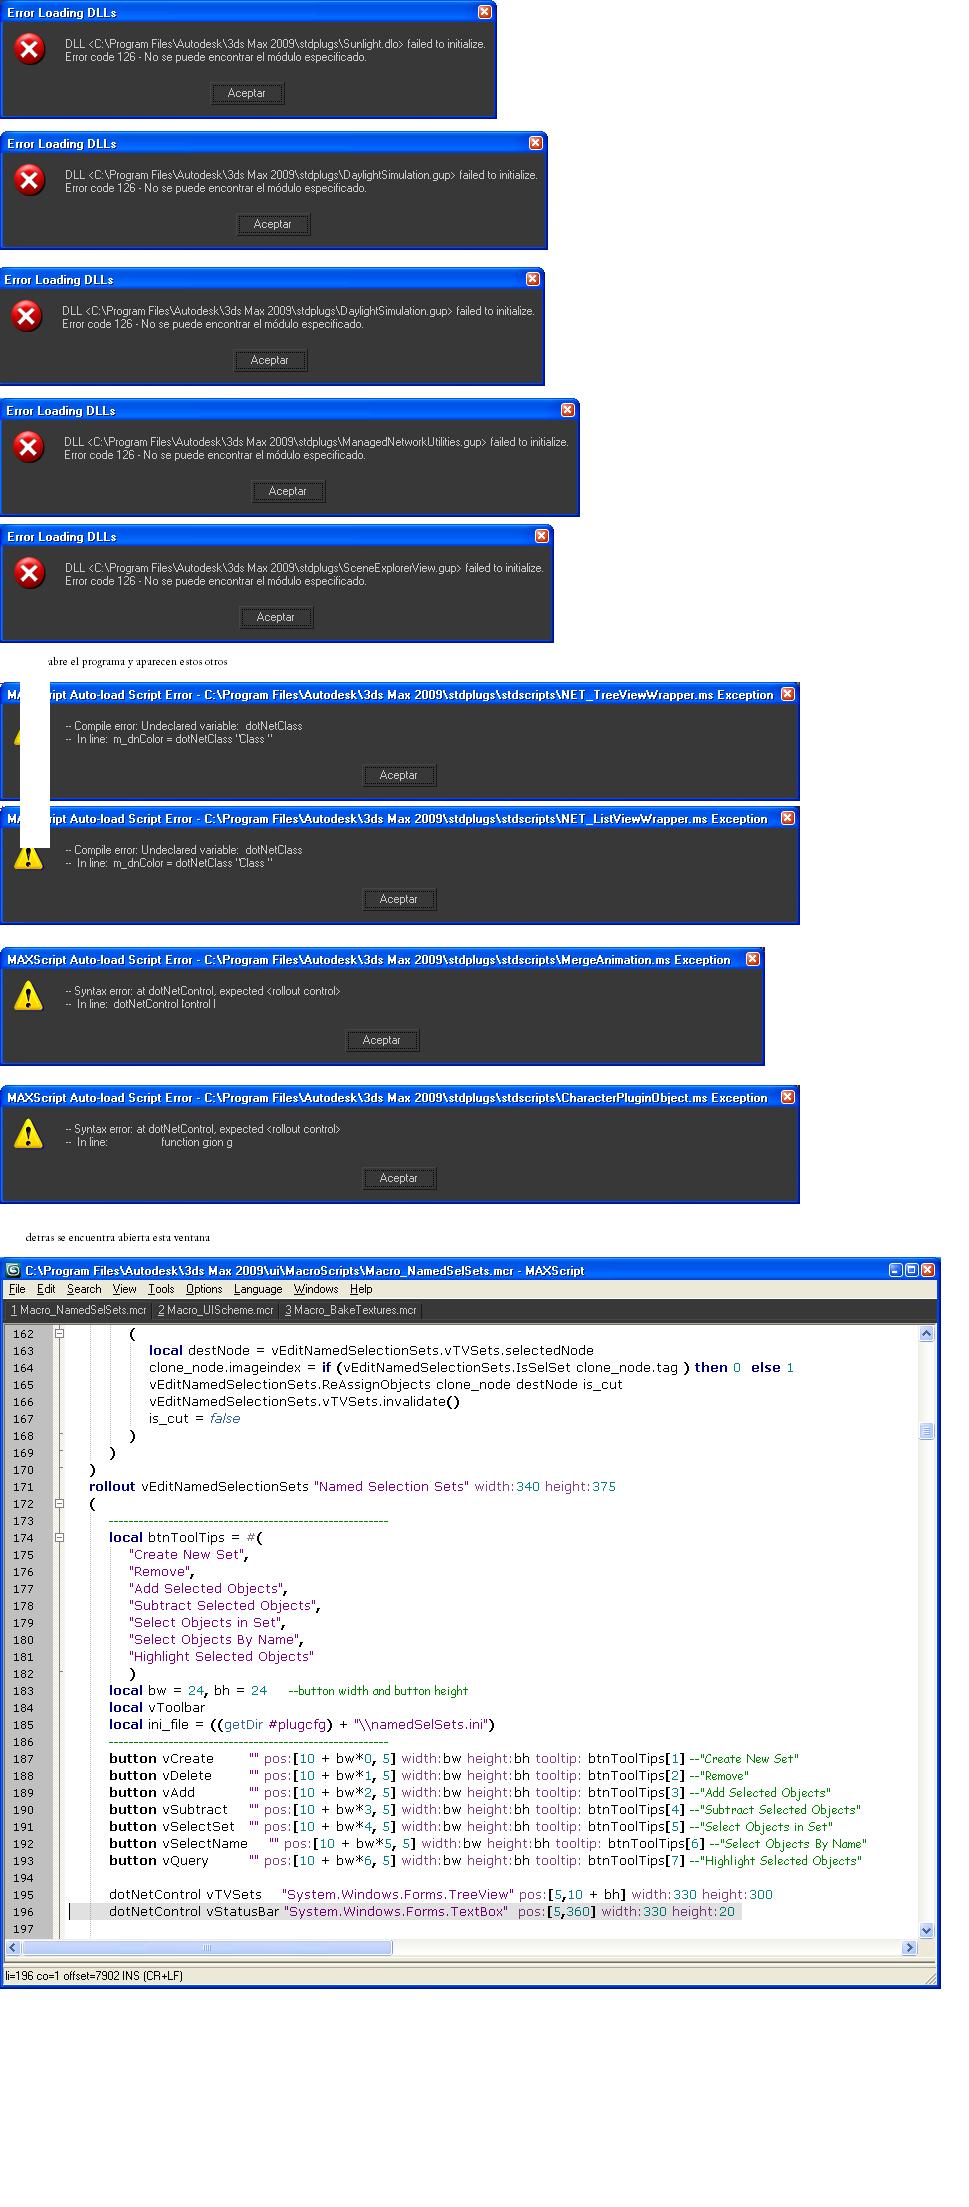969x2207 pixels.
Task: Open the Edit menu in MAXScript editor
Action: click(x=46, y=1289)
